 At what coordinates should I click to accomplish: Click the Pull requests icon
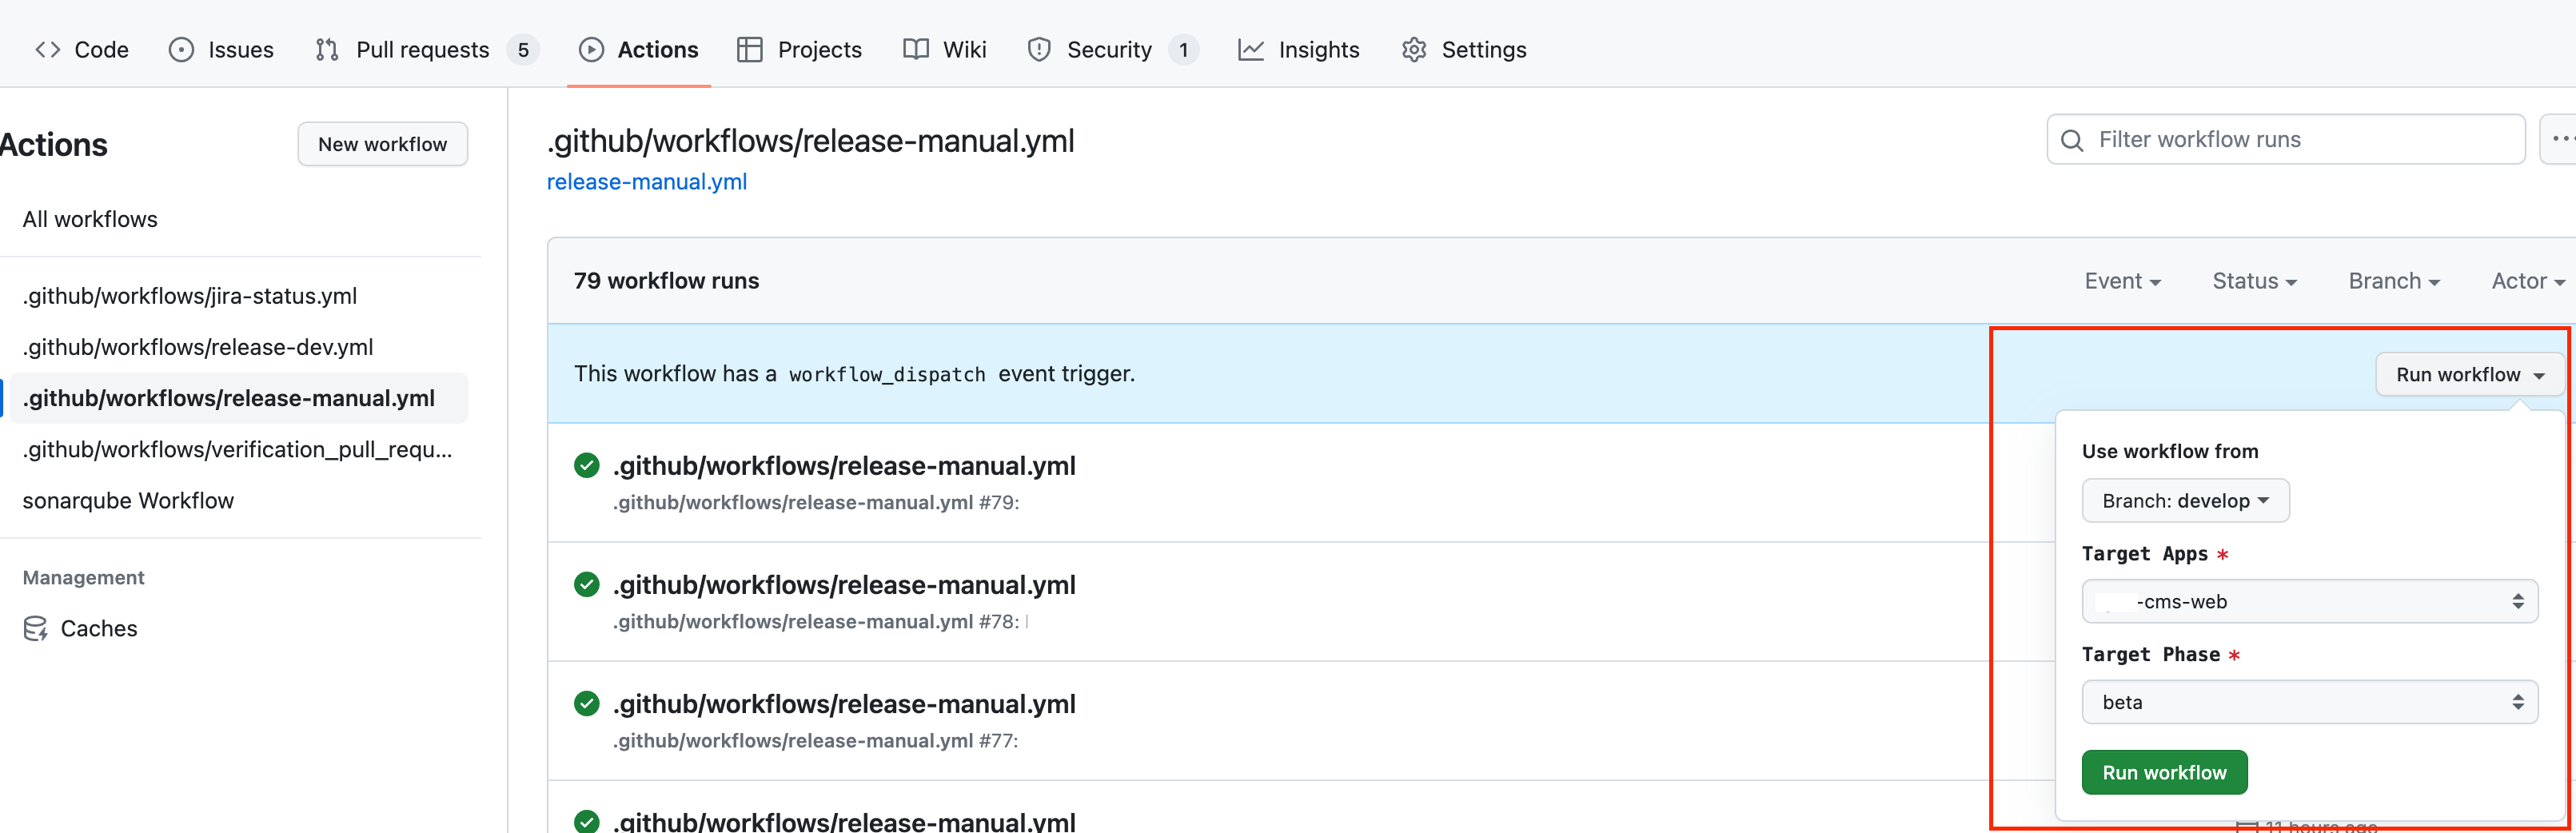(327, 50)
